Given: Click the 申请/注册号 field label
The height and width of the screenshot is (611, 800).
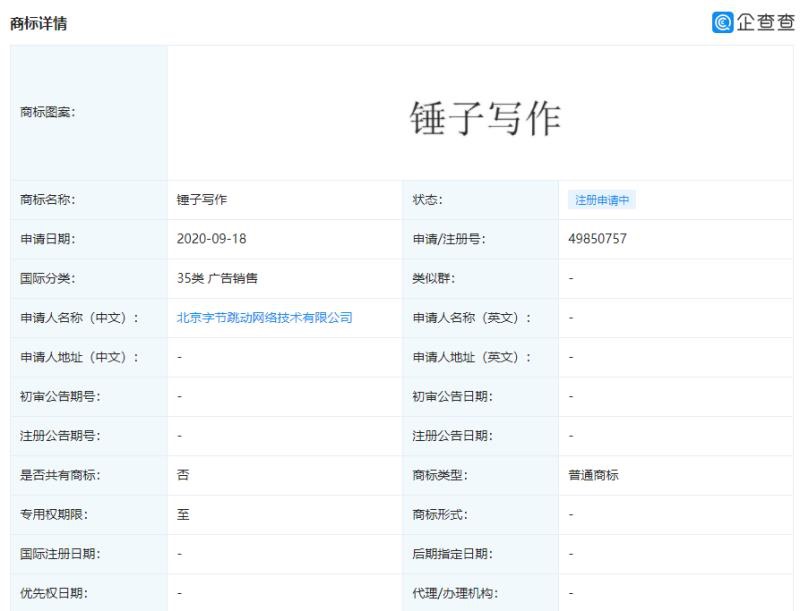Looking at the screenshot, I should click(449, 239).
